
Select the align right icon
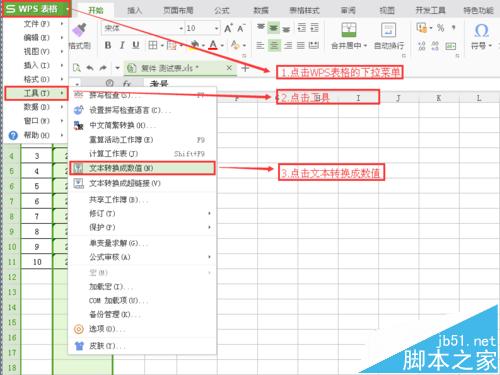288,45
